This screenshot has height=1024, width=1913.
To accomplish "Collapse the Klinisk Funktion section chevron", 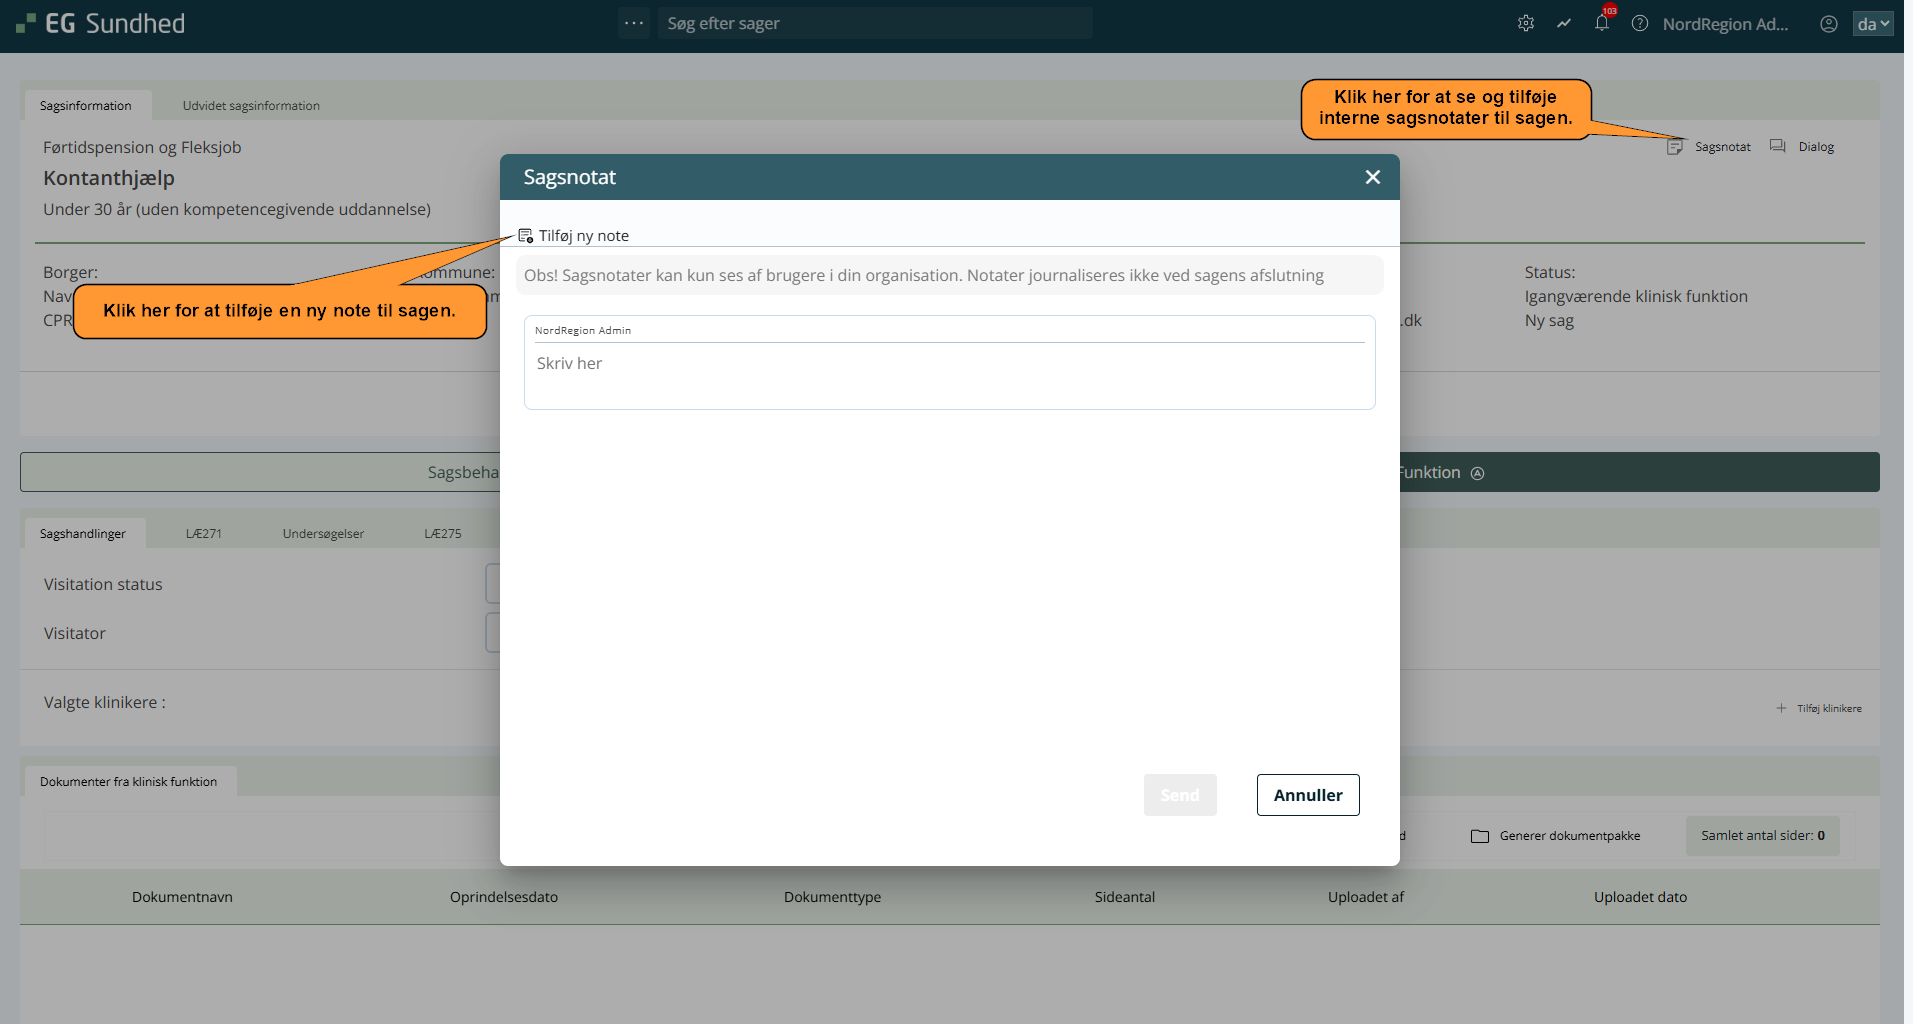I will click(x=1477, y=473).
